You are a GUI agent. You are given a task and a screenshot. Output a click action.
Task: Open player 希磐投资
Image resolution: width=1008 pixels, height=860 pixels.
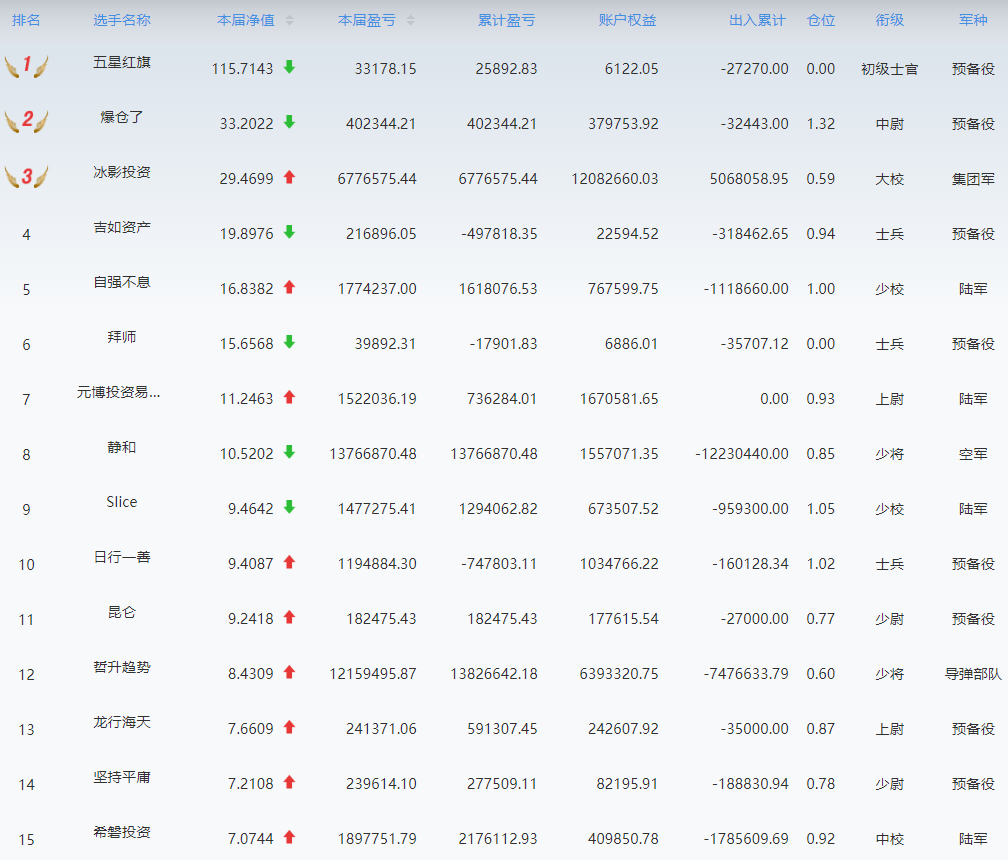pos(122,832)
